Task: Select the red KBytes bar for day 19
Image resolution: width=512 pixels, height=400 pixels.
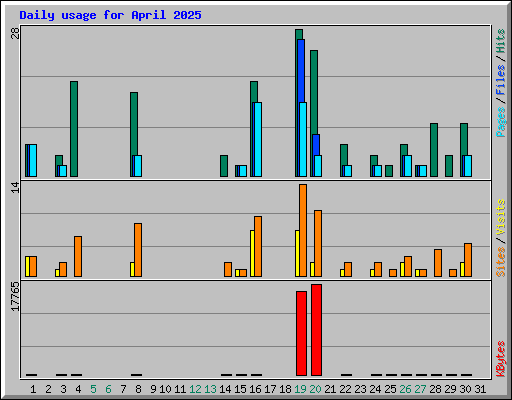Action: (301, 333)
